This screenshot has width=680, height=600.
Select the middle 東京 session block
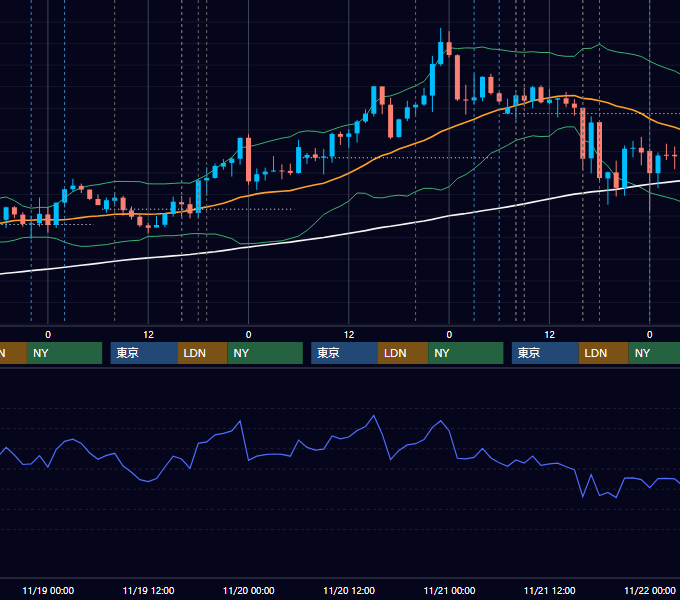pyautogui.click(x=344, y=353)
